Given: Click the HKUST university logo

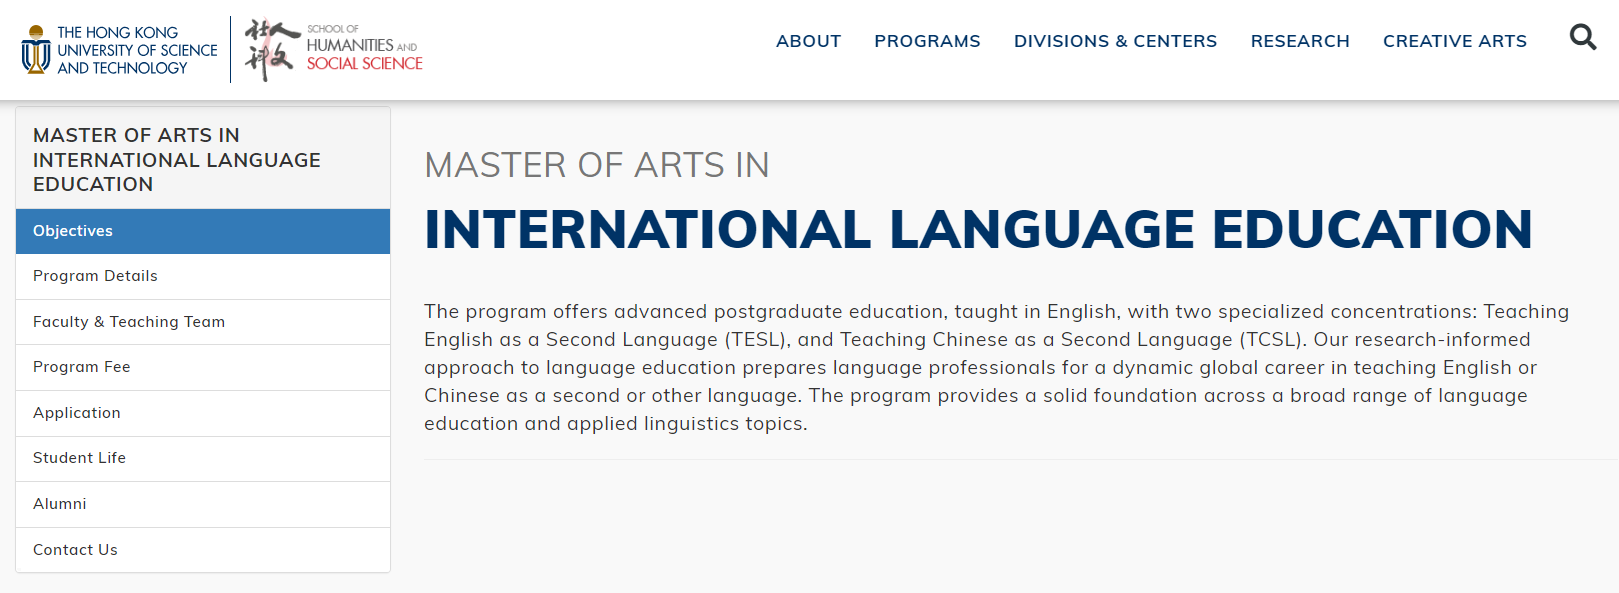Looking at the screenshot, I should coord(120,50).
